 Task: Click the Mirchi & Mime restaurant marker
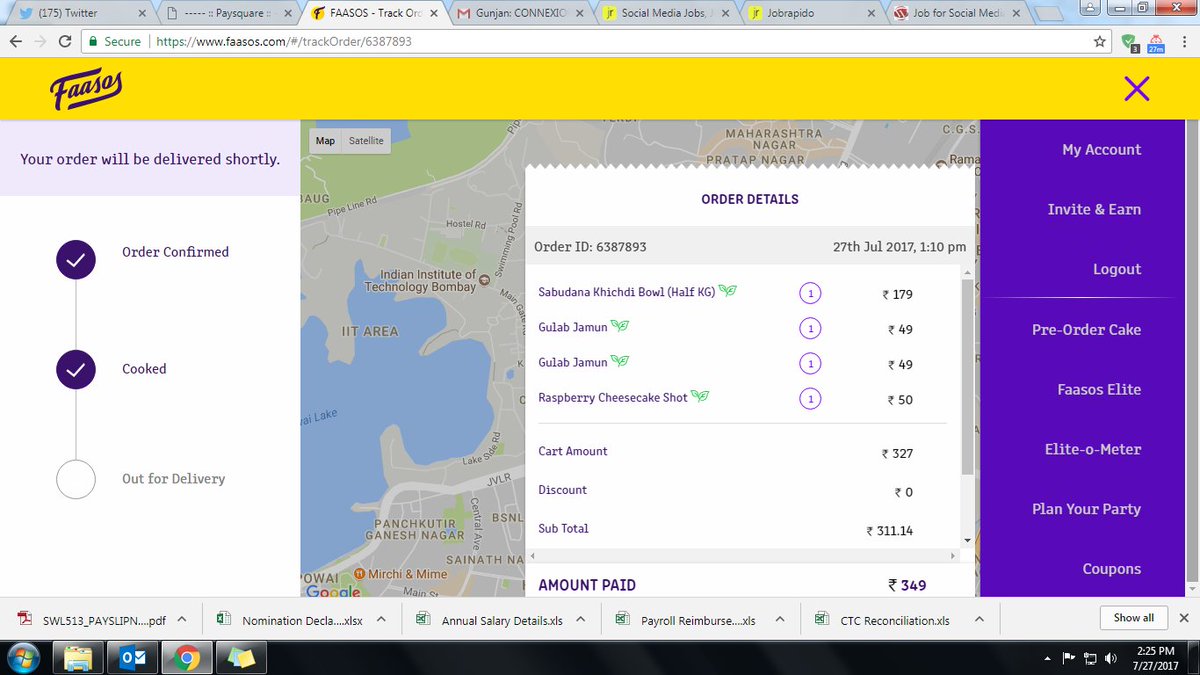click(359, 574)
